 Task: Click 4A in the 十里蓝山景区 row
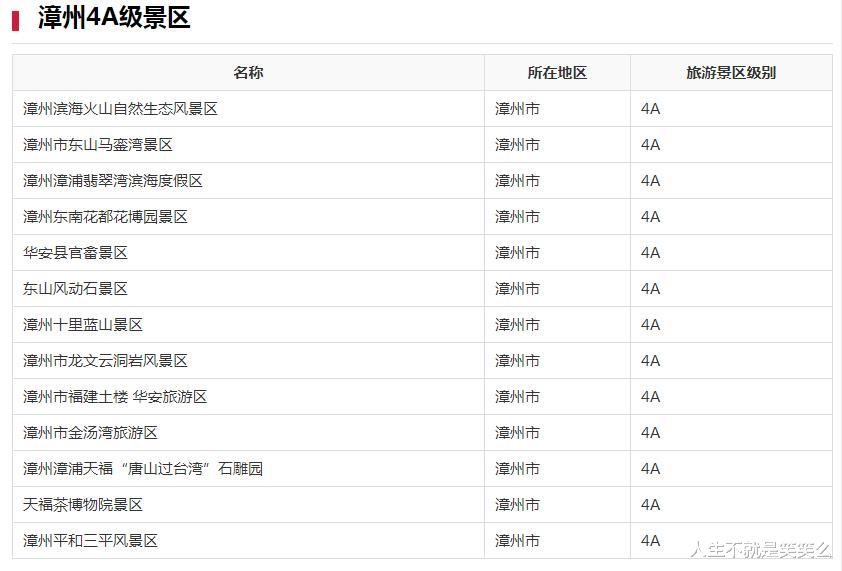pos(650,324)
